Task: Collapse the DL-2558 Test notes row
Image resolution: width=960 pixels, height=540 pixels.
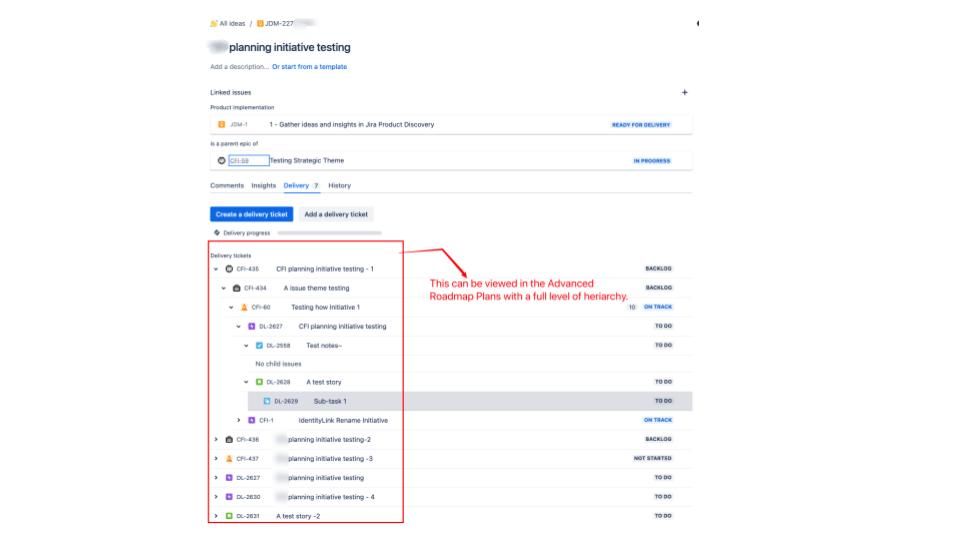Action: [246, 345]
